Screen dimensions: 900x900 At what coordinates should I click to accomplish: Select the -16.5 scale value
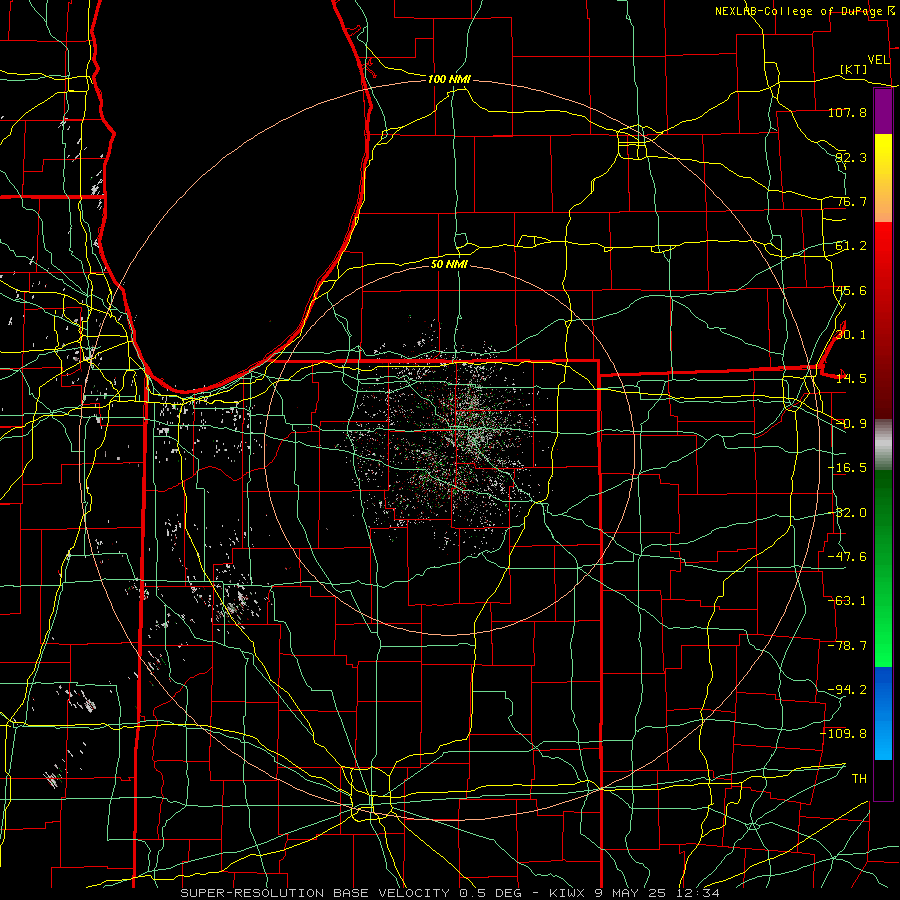click(x=847, y=468)
